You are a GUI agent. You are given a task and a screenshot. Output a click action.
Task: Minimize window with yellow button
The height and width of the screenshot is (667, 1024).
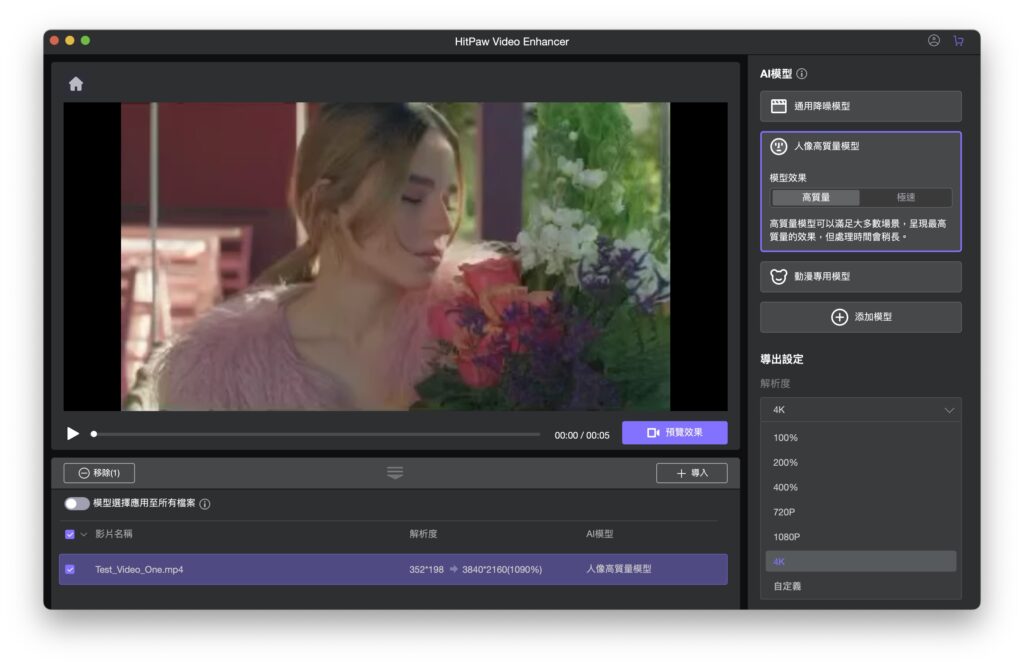click(70, 41)
